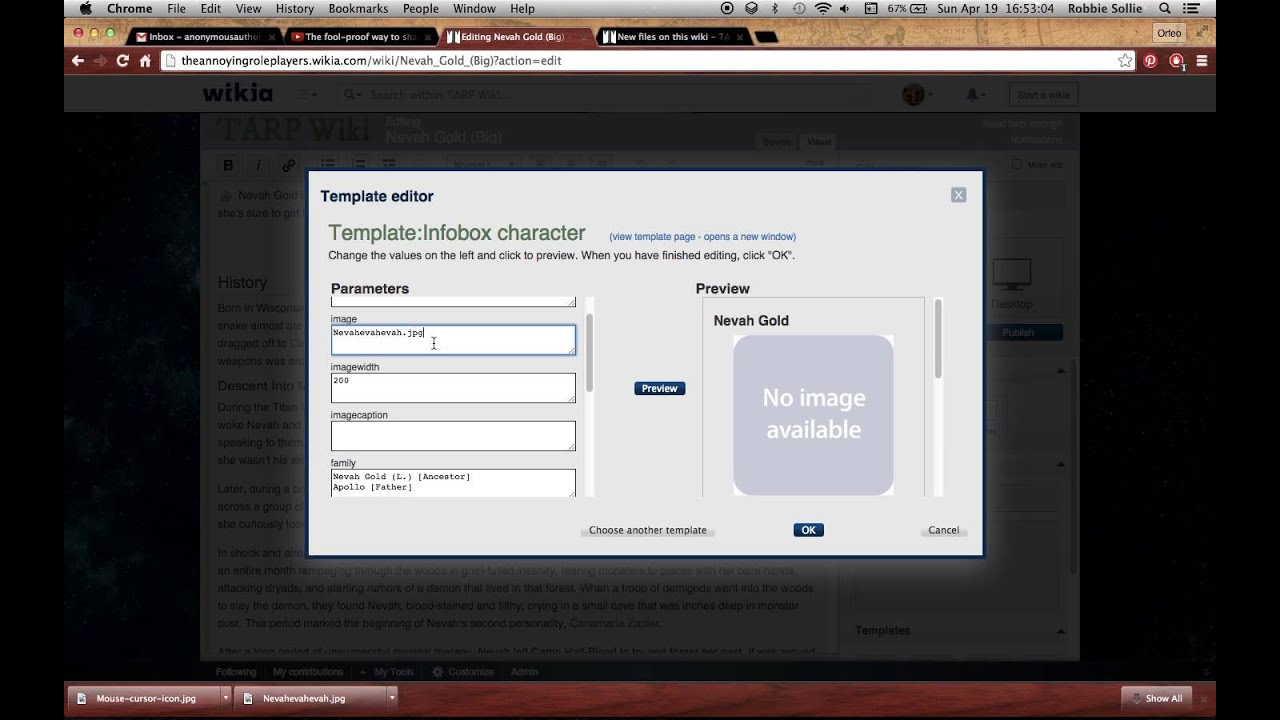Open the Chrome hamburger menu
The width and height of the screenshot is (1280, 720).
point(1202,60)
